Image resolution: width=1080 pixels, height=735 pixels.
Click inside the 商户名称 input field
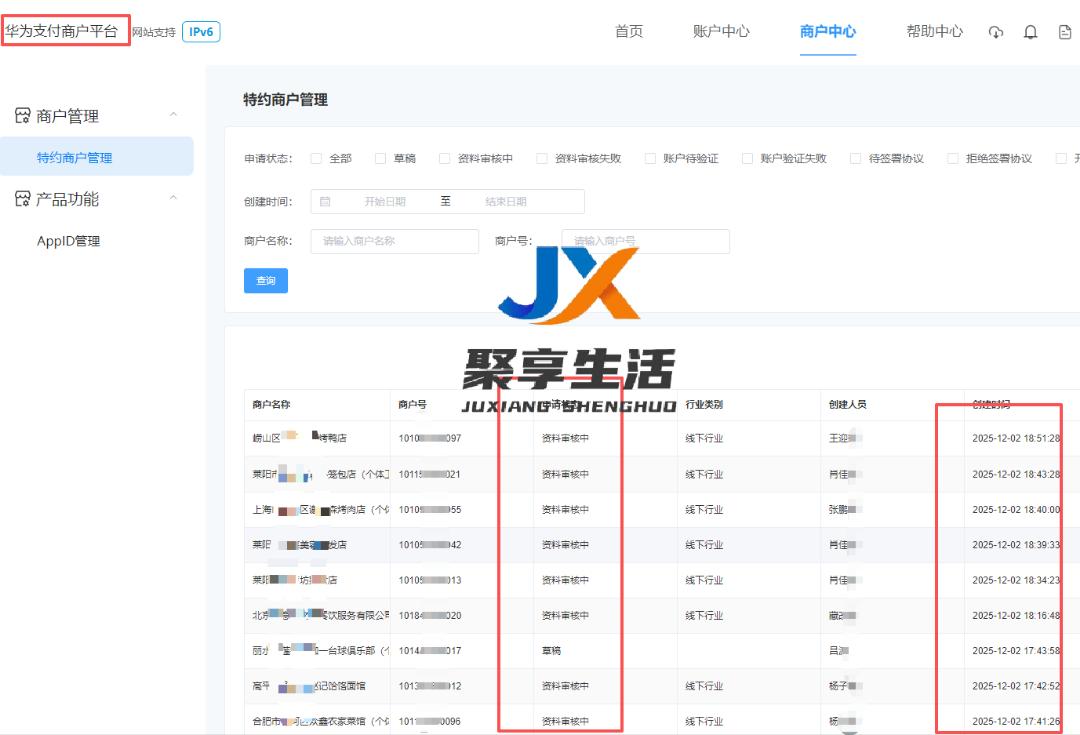coord(394,241)
